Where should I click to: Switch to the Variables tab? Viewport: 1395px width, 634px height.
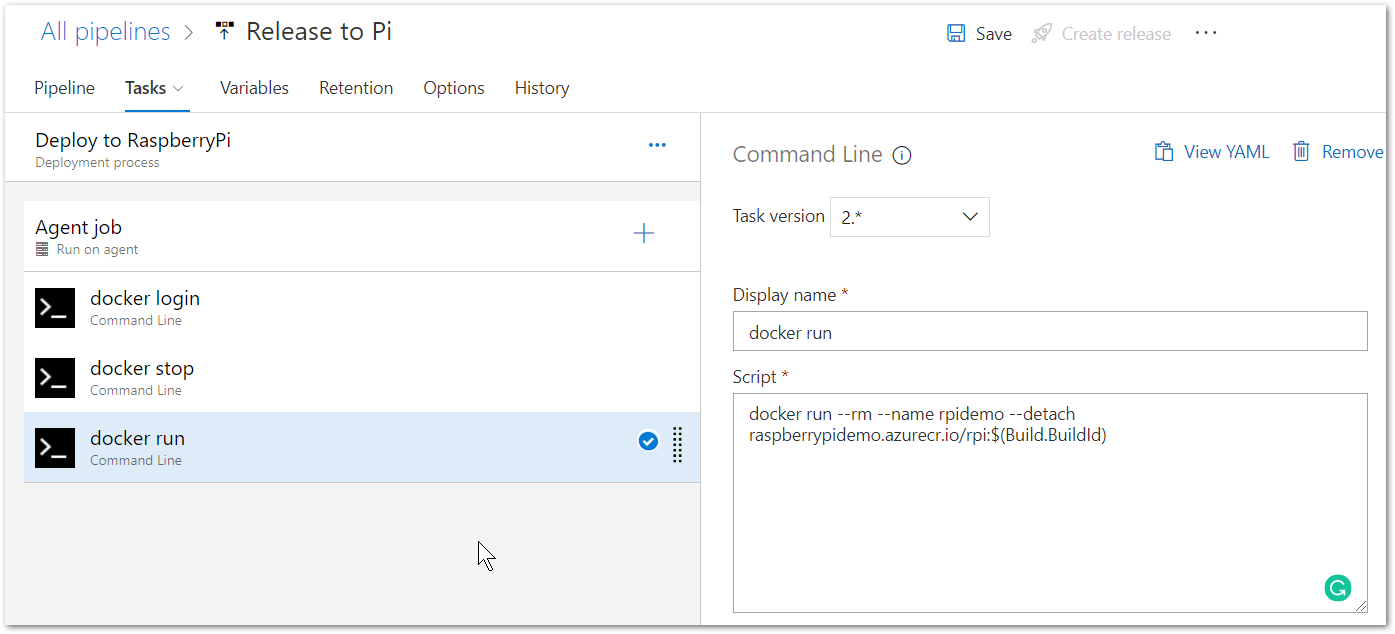pos(254,88)
